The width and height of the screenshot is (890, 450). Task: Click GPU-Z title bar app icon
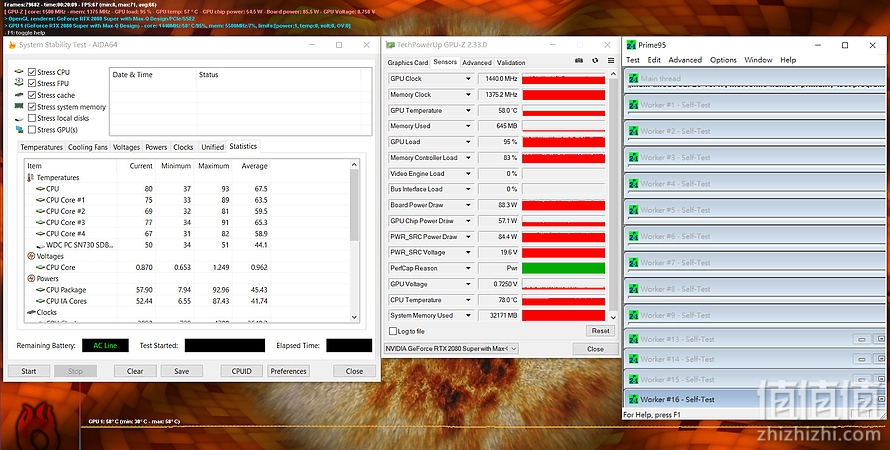tap(390, 45)
